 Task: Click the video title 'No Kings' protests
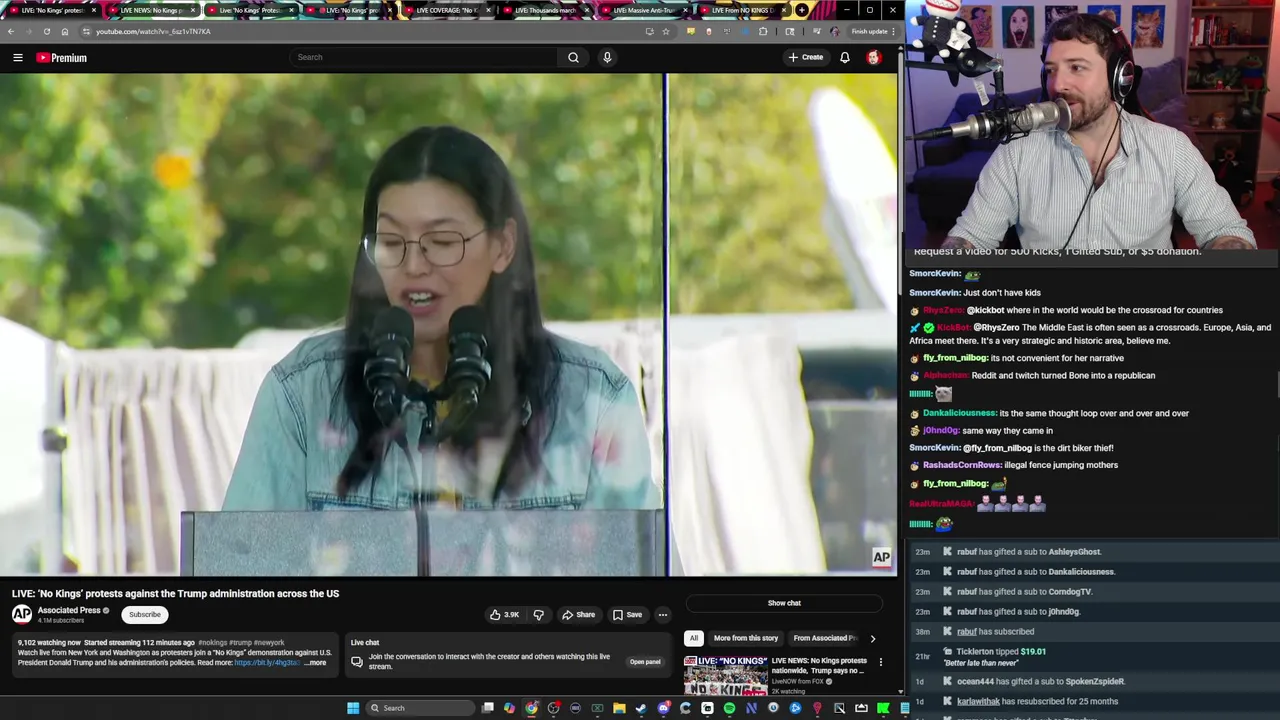tap(175, 594)
